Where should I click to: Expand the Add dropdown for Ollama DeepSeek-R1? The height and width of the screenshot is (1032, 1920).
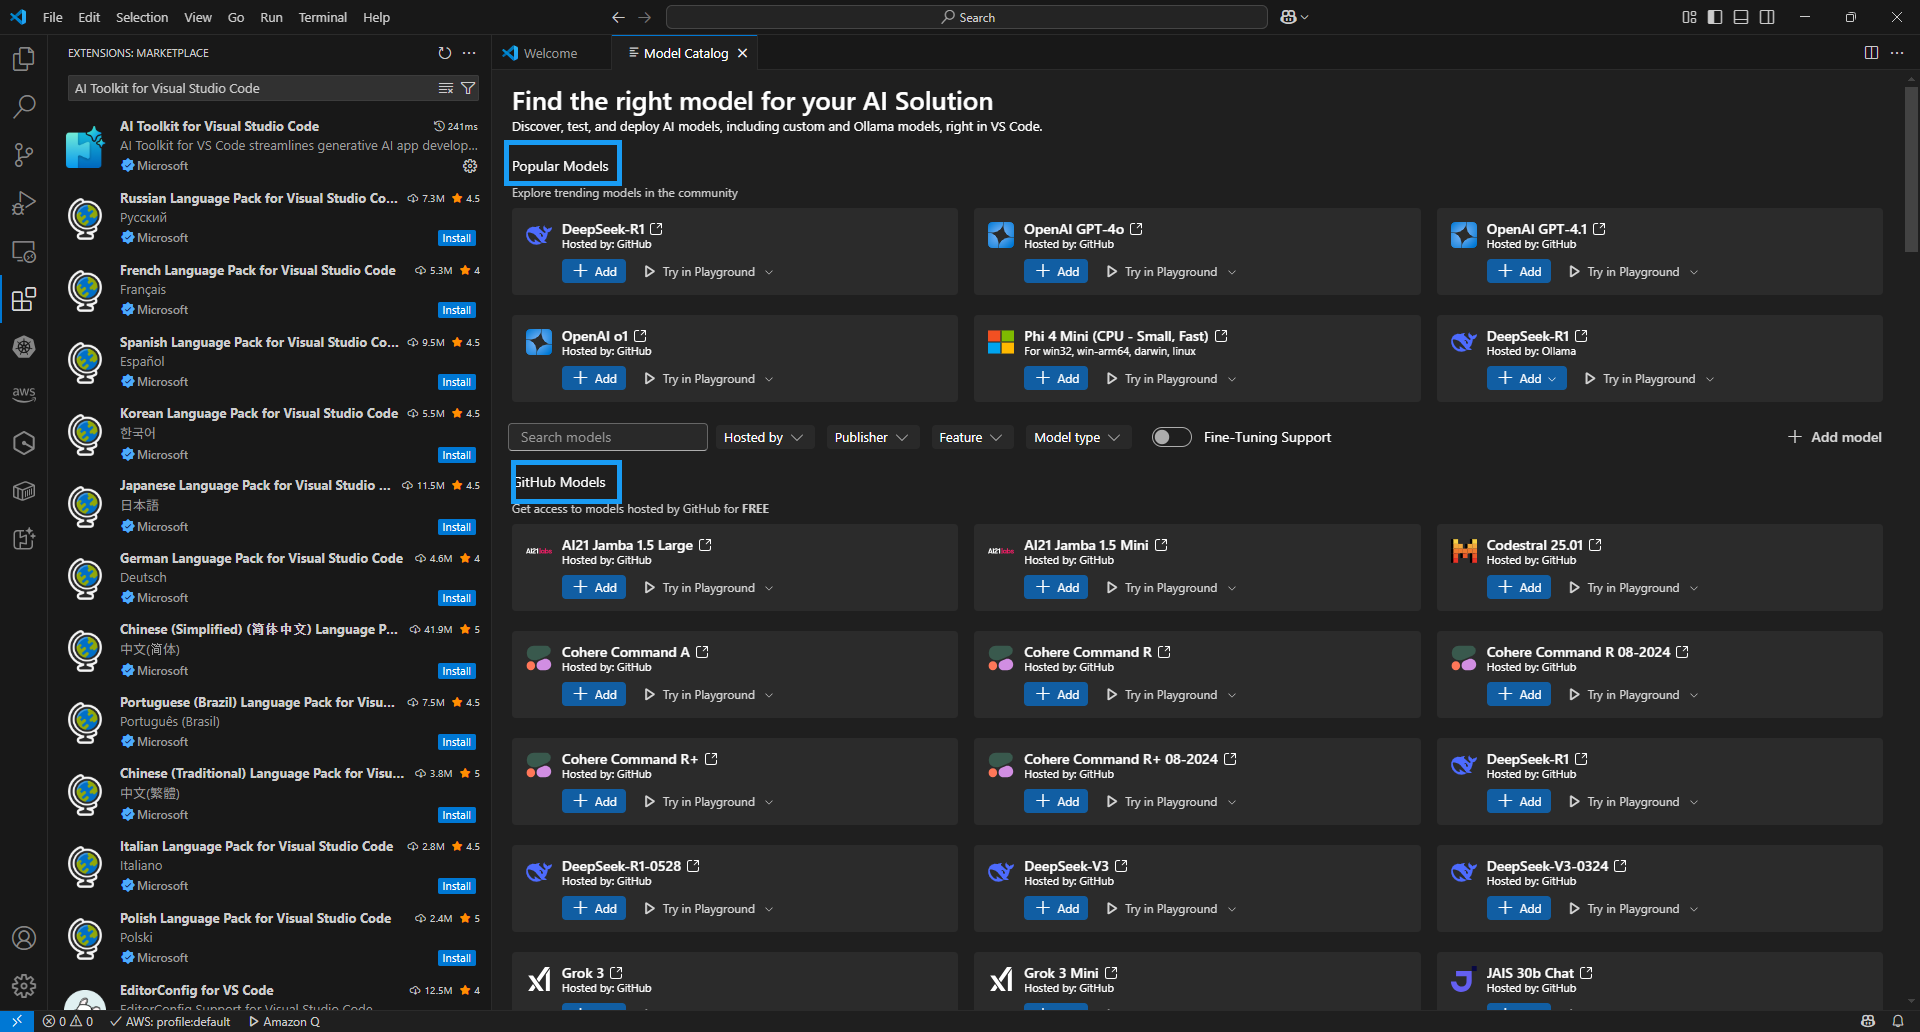tap(1552, 379)
